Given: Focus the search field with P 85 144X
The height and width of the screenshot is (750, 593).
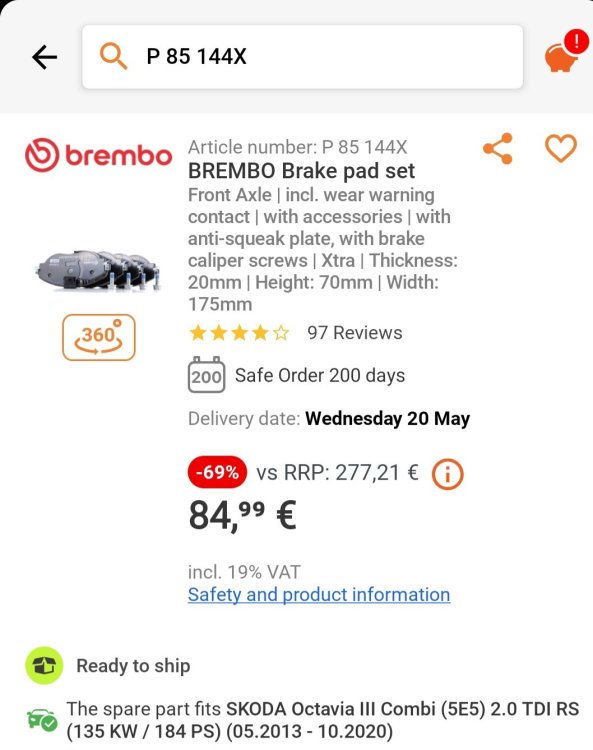Looking at the screenshot, I should coord(302,56).
